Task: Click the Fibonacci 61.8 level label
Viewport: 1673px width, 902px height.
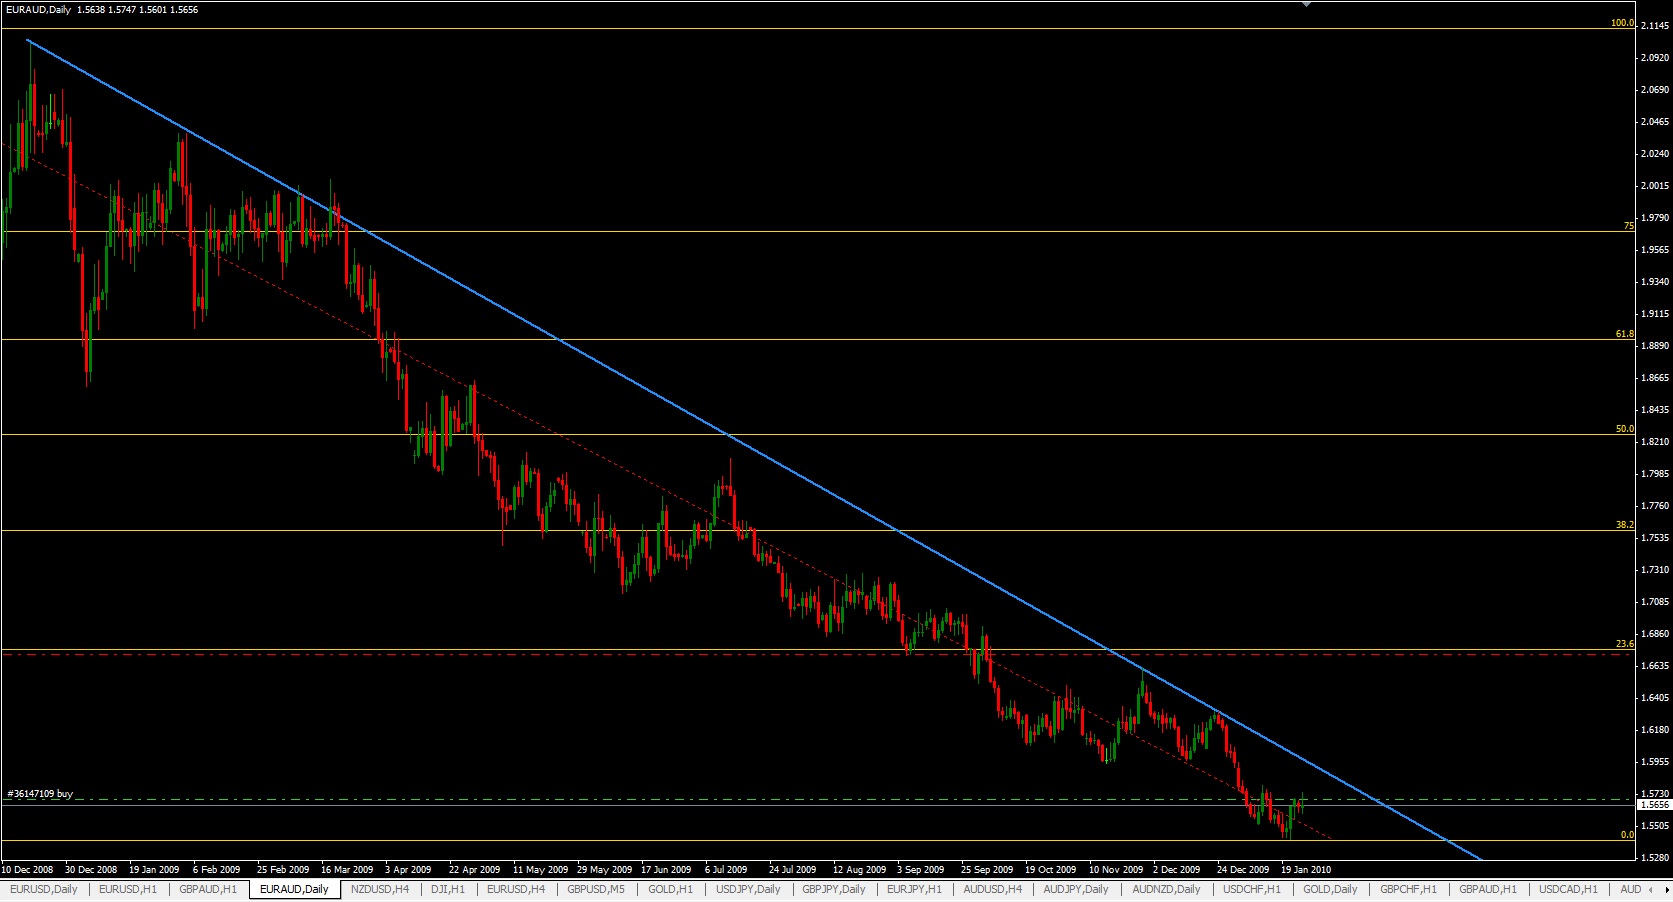Action: tap(1624, 334)
